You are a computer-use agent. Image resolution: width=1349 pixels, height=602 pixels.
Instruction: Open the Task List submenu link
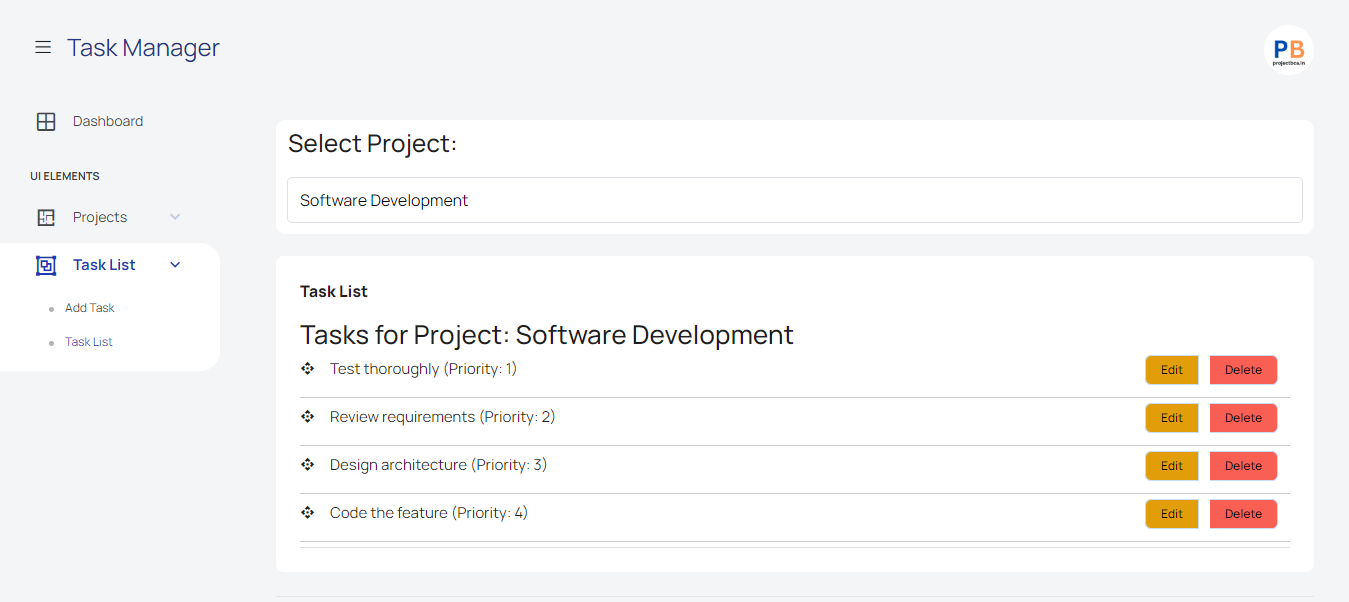point(89,342)
